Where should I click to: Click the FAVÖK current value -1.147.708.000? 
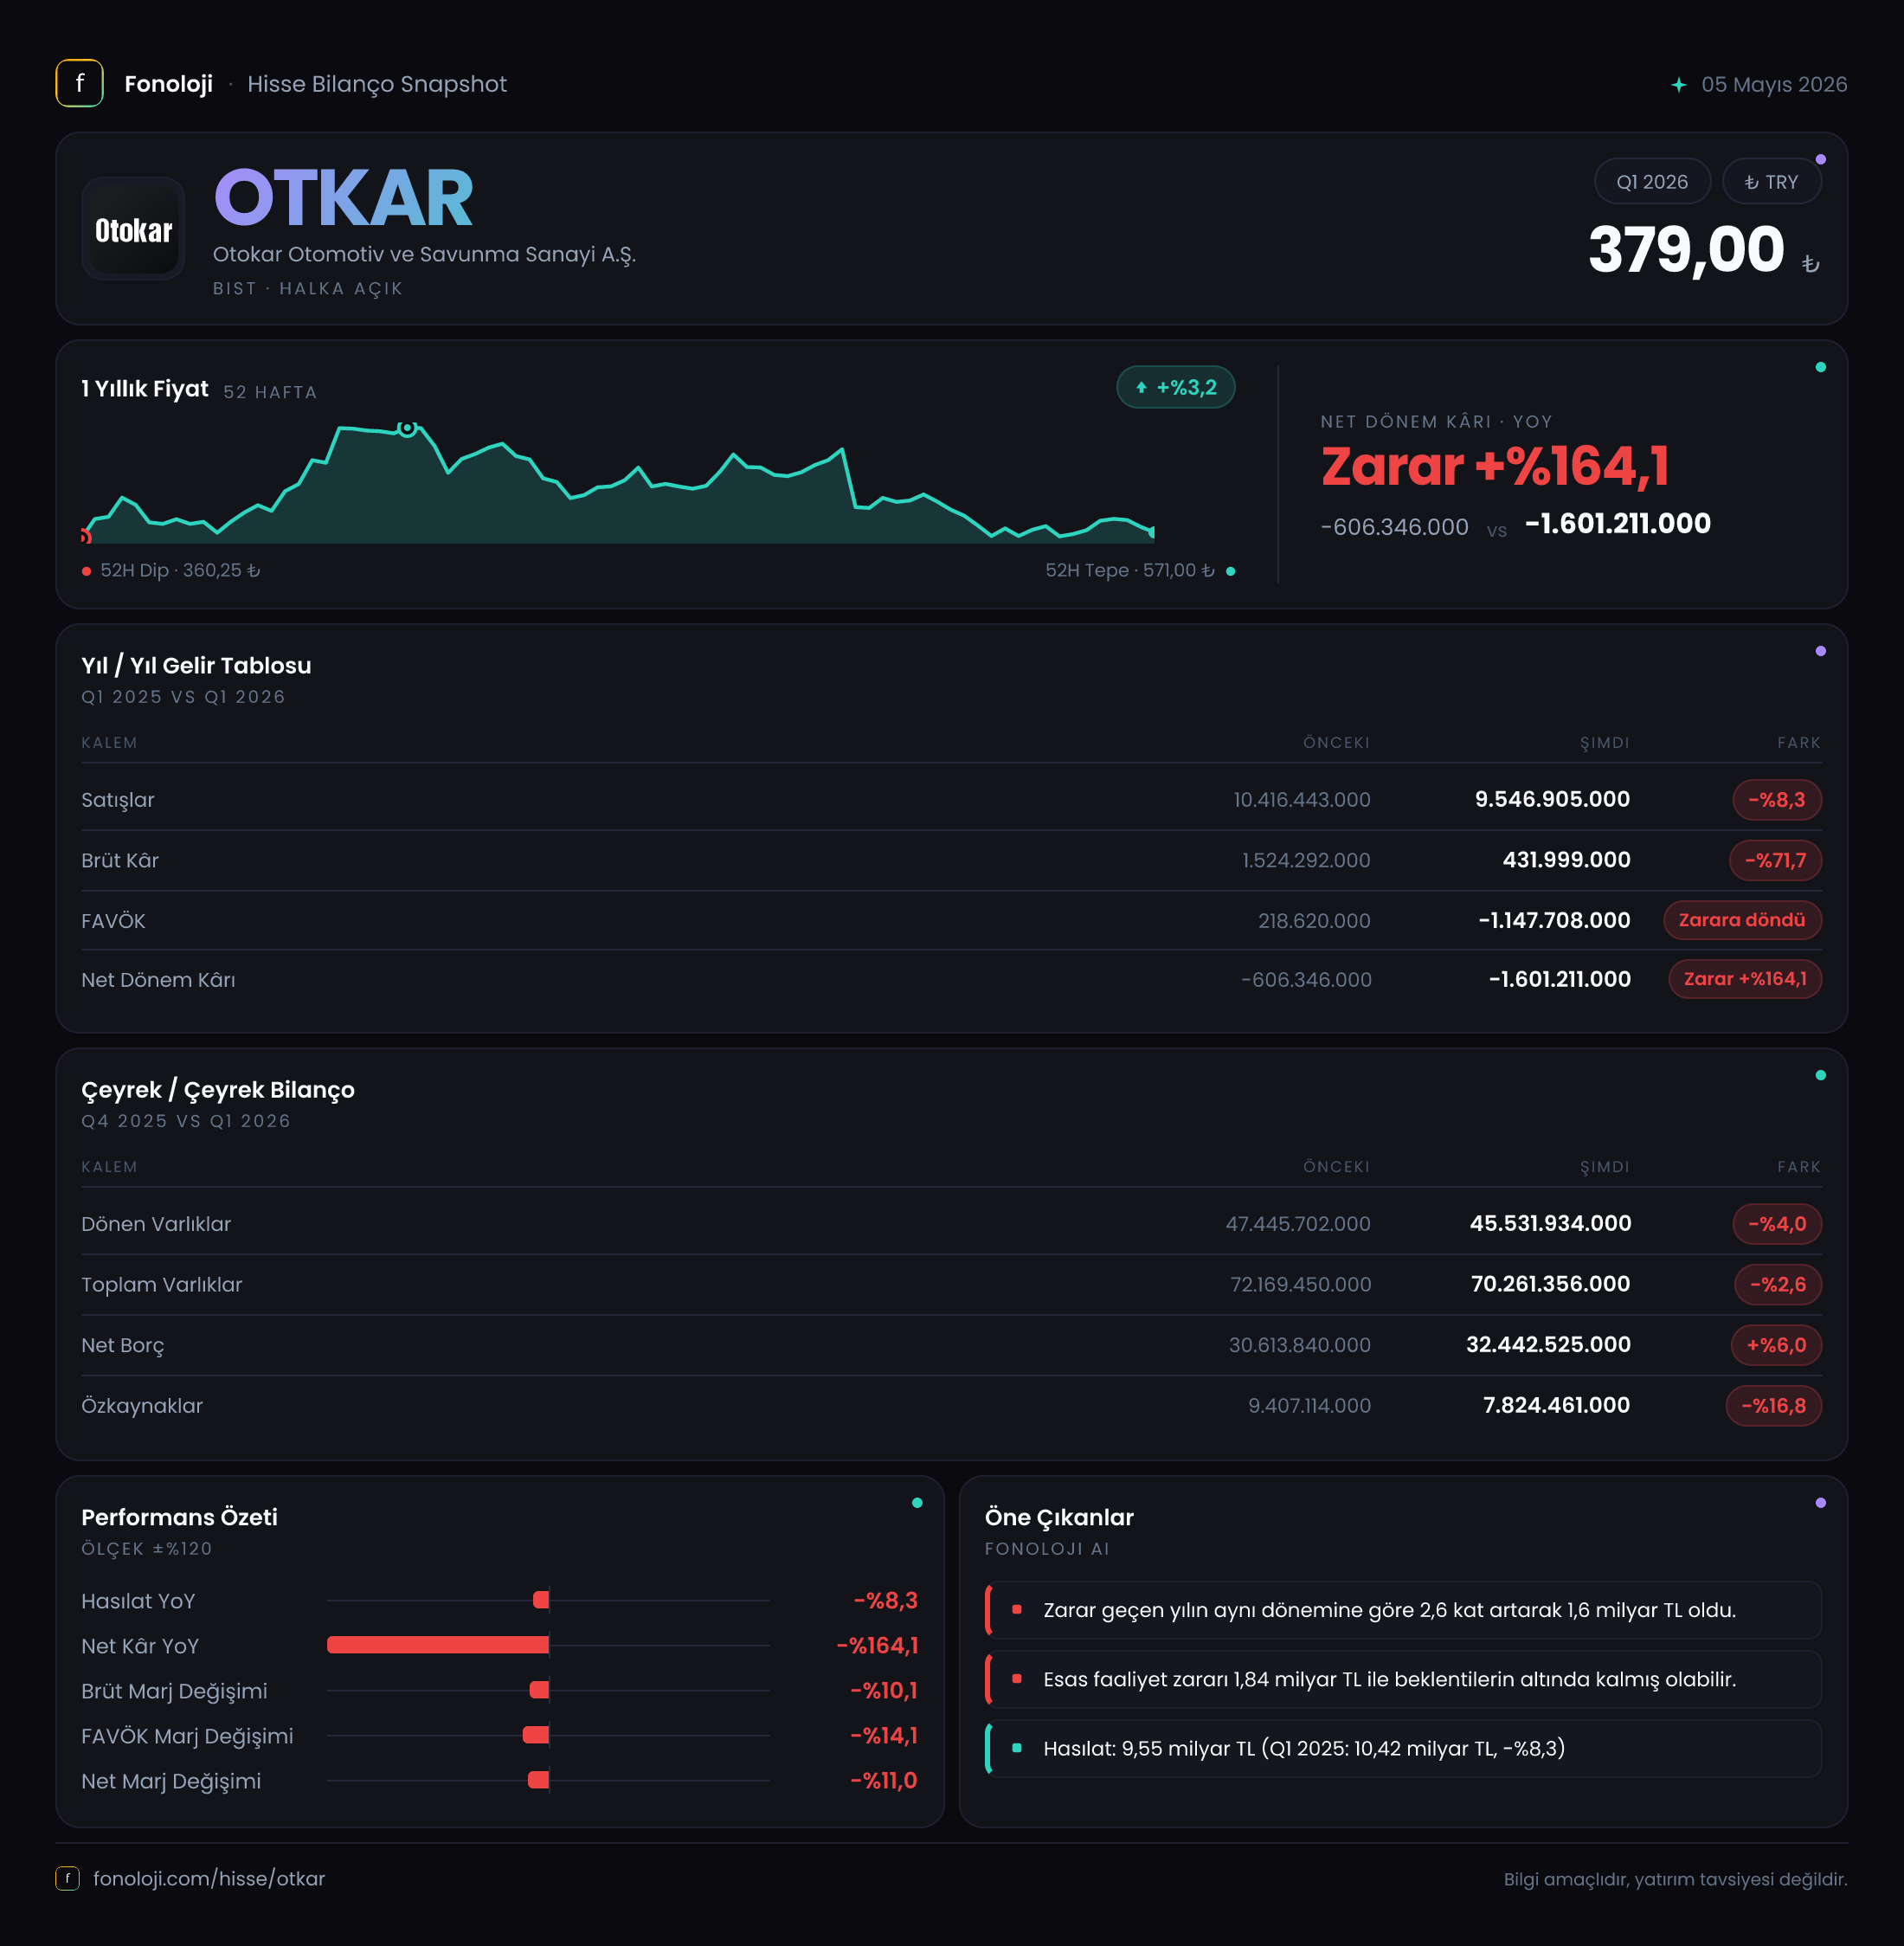tap(1554, 920)
